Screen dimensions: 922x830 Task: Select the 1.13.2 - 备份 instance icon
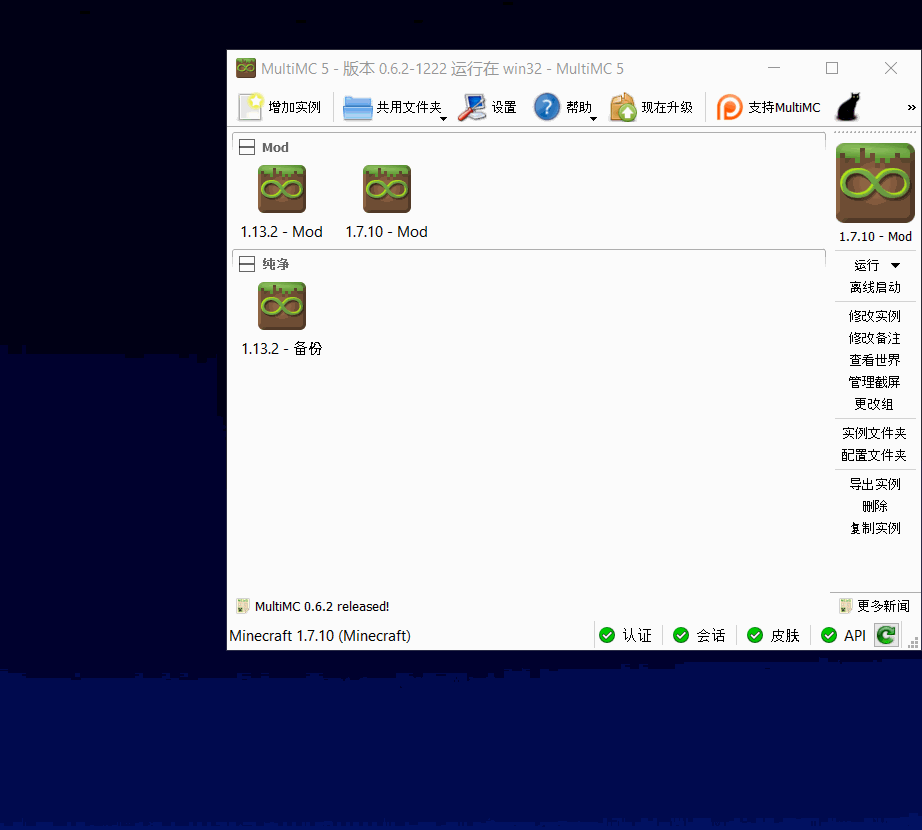282,306
